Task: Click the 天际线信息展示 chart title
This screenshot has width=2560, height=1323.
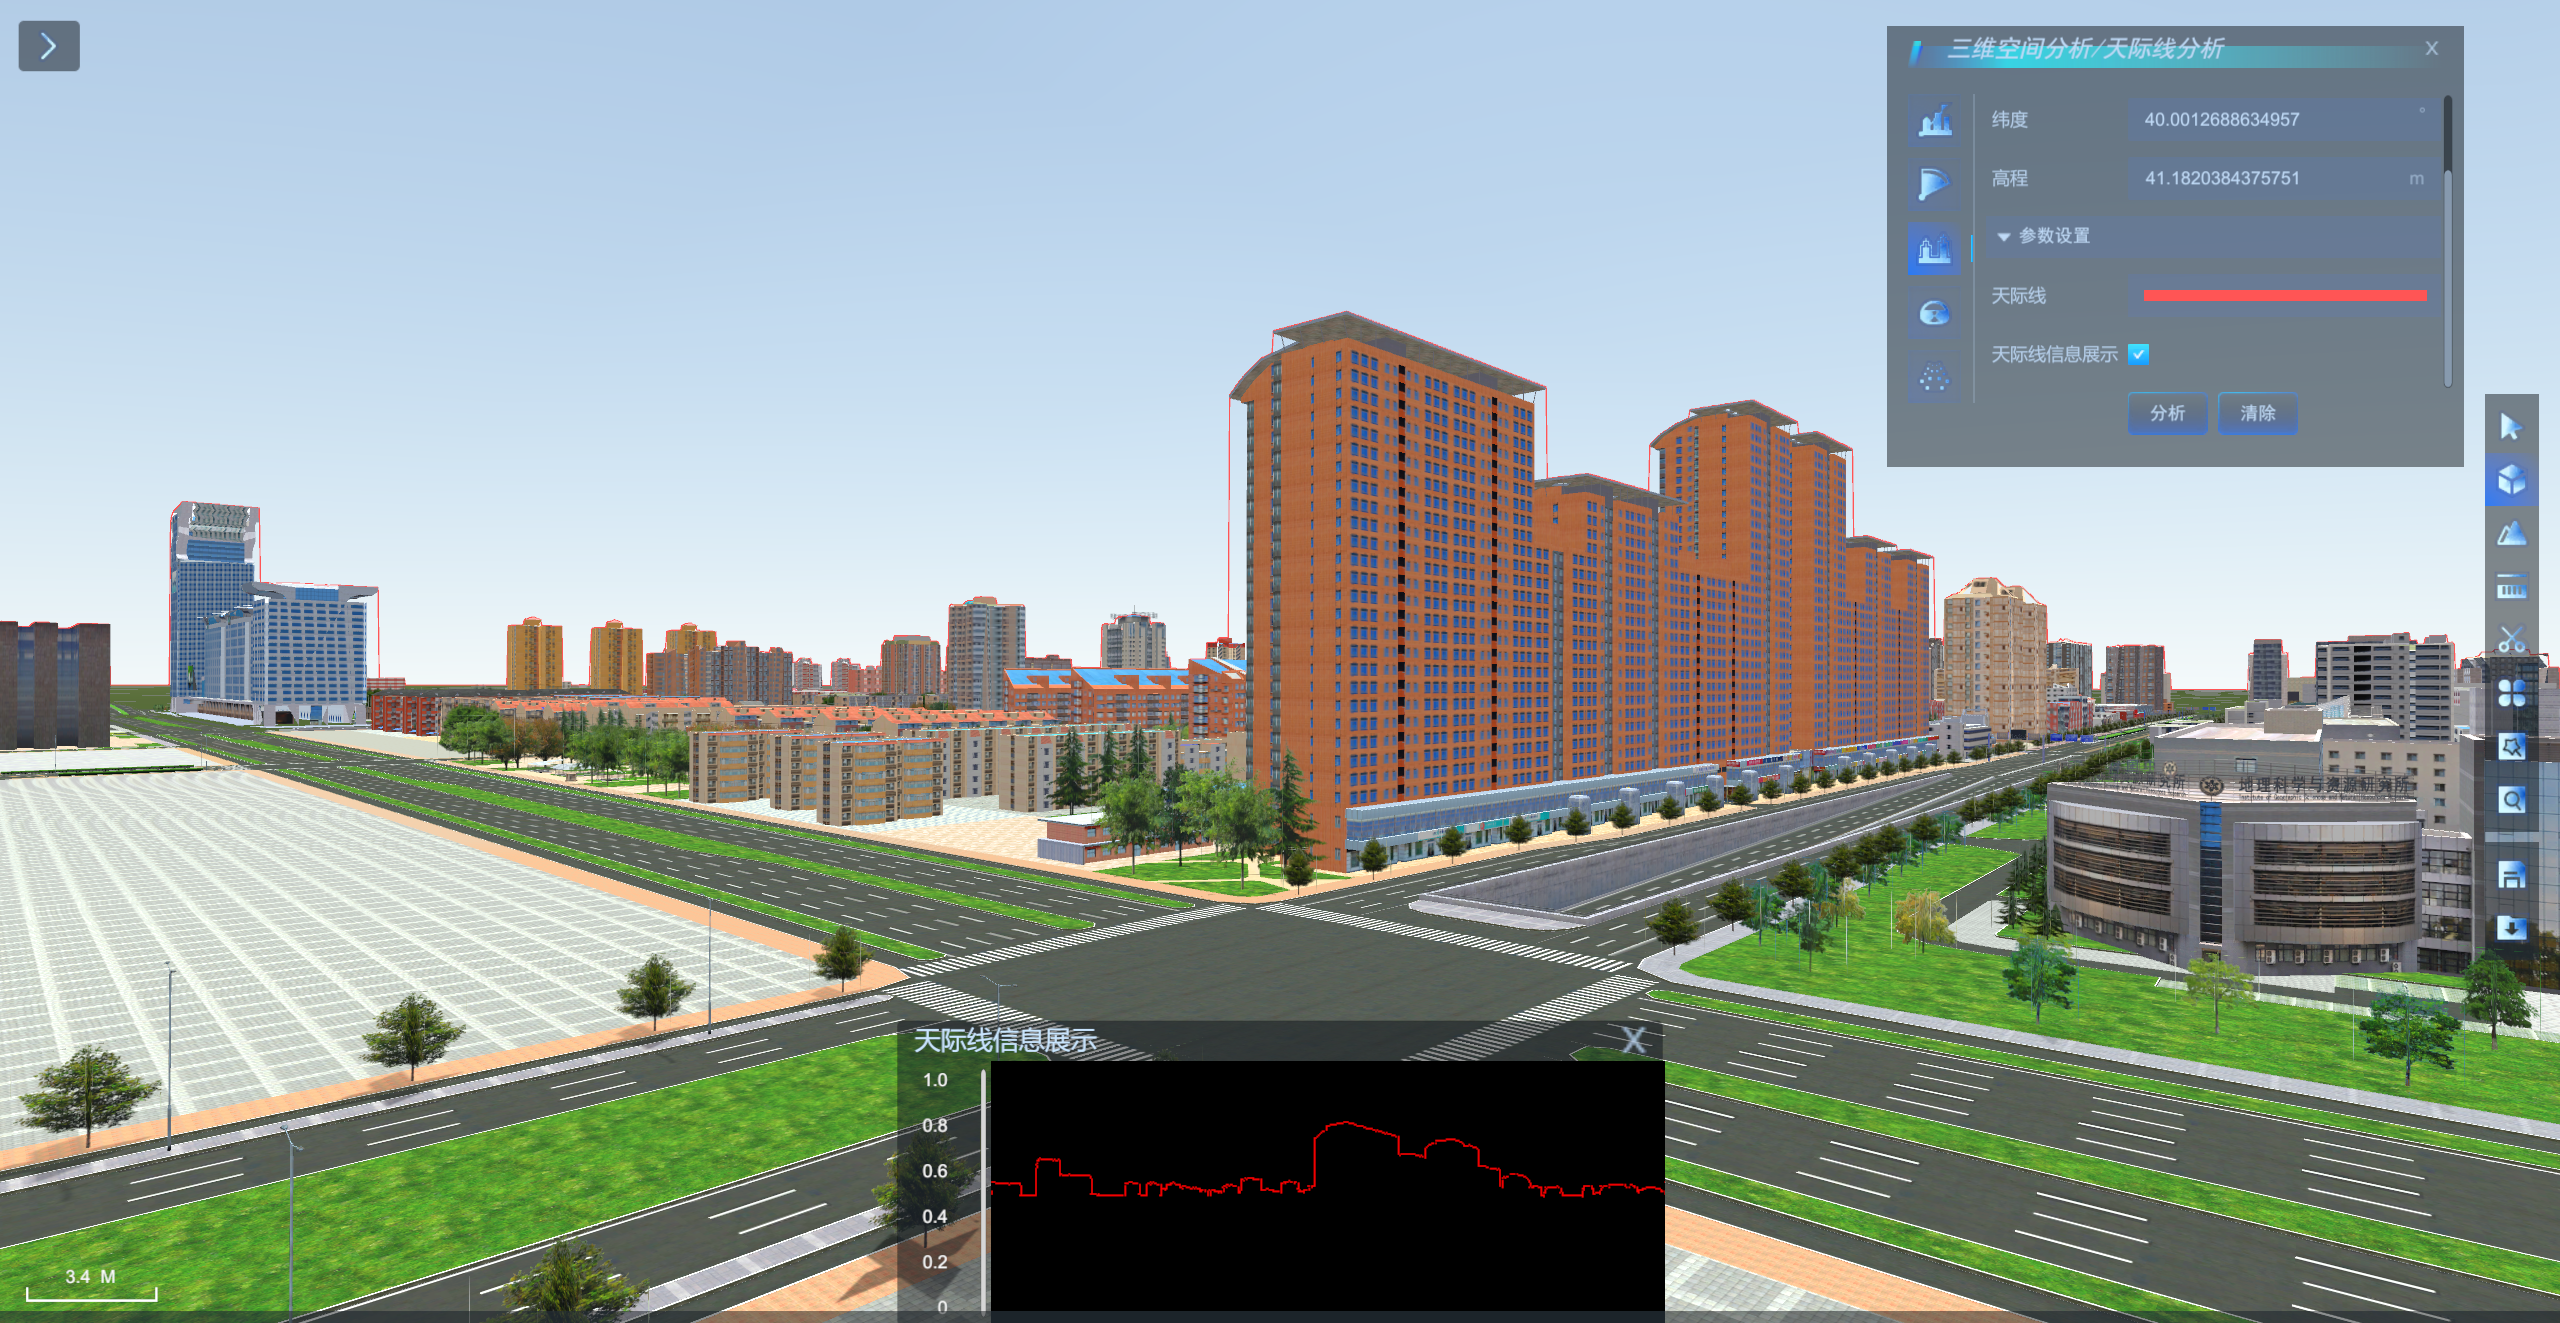Action: click(x=1005, y=1041)
